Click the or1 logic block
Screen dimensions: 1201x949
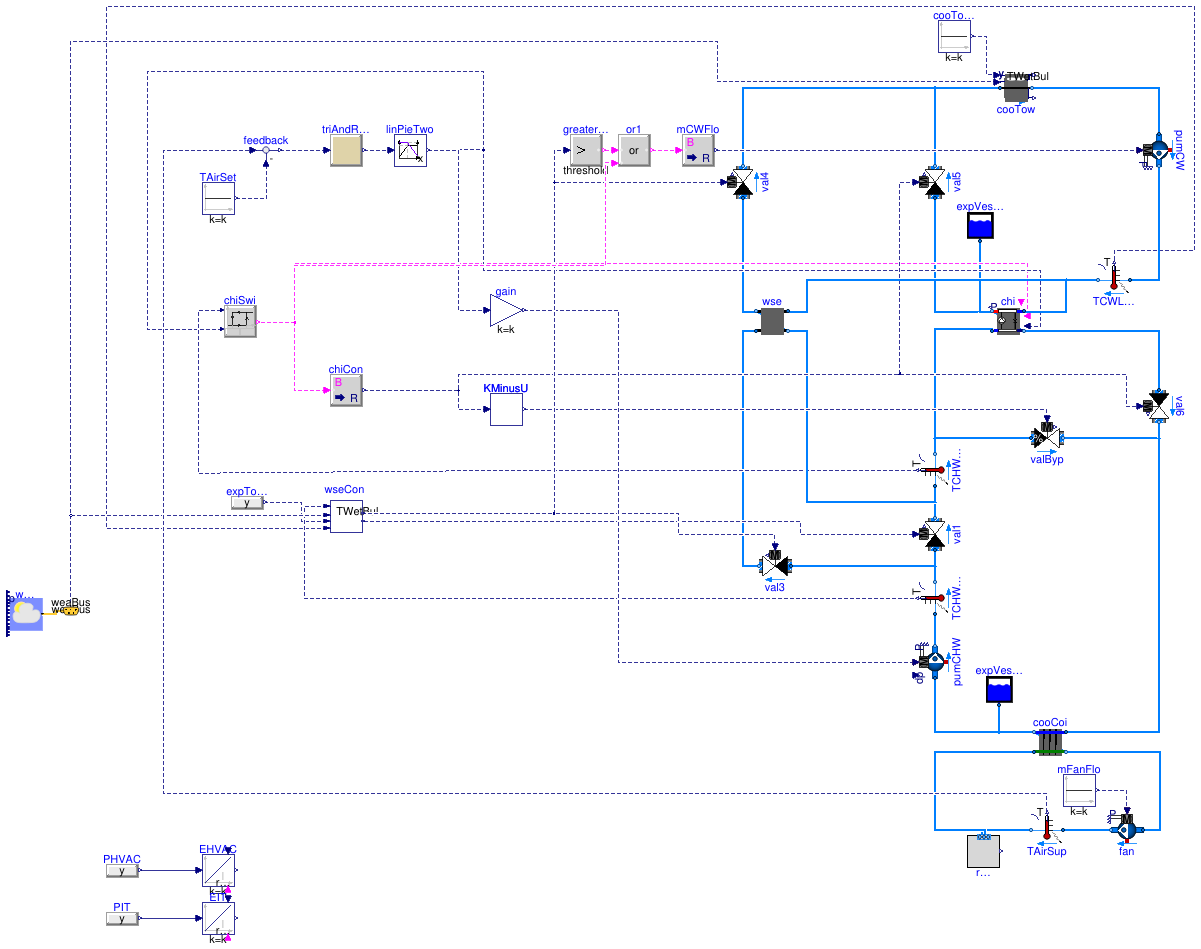[634, 151]
